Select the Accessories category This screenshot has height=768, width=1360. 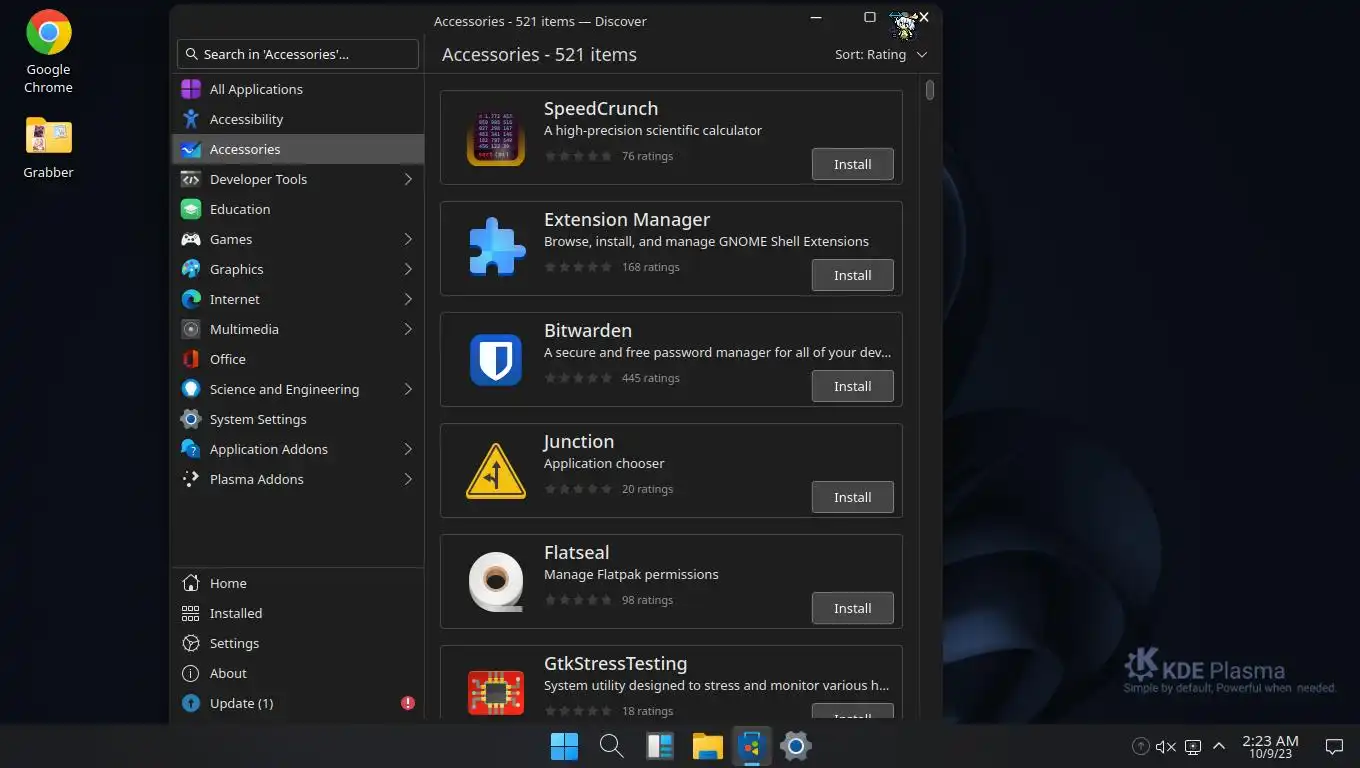tap(298, 149)
